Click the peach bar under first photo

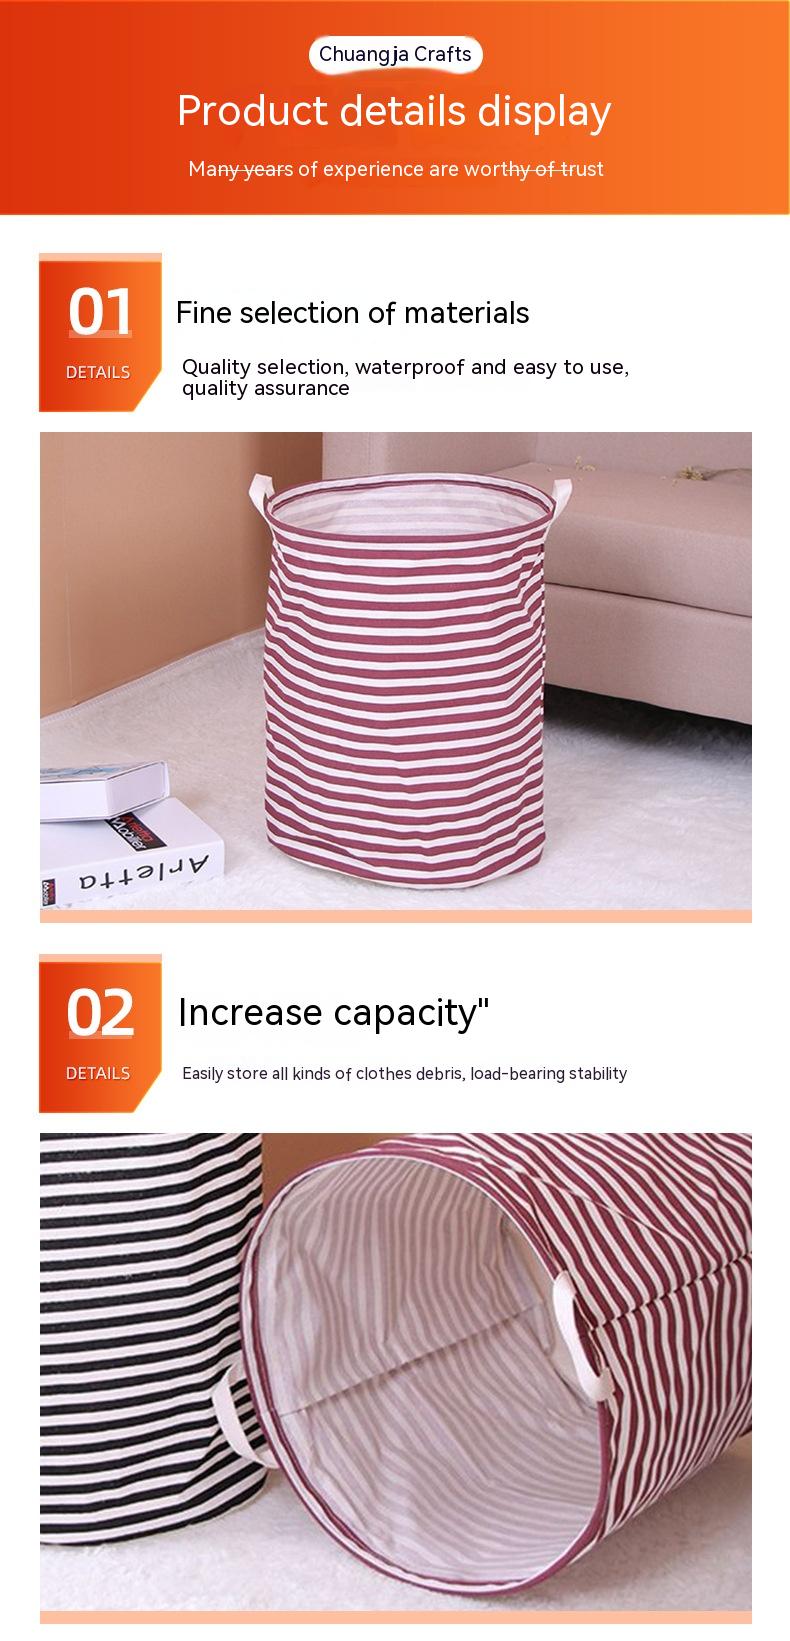tap(395, 916)
